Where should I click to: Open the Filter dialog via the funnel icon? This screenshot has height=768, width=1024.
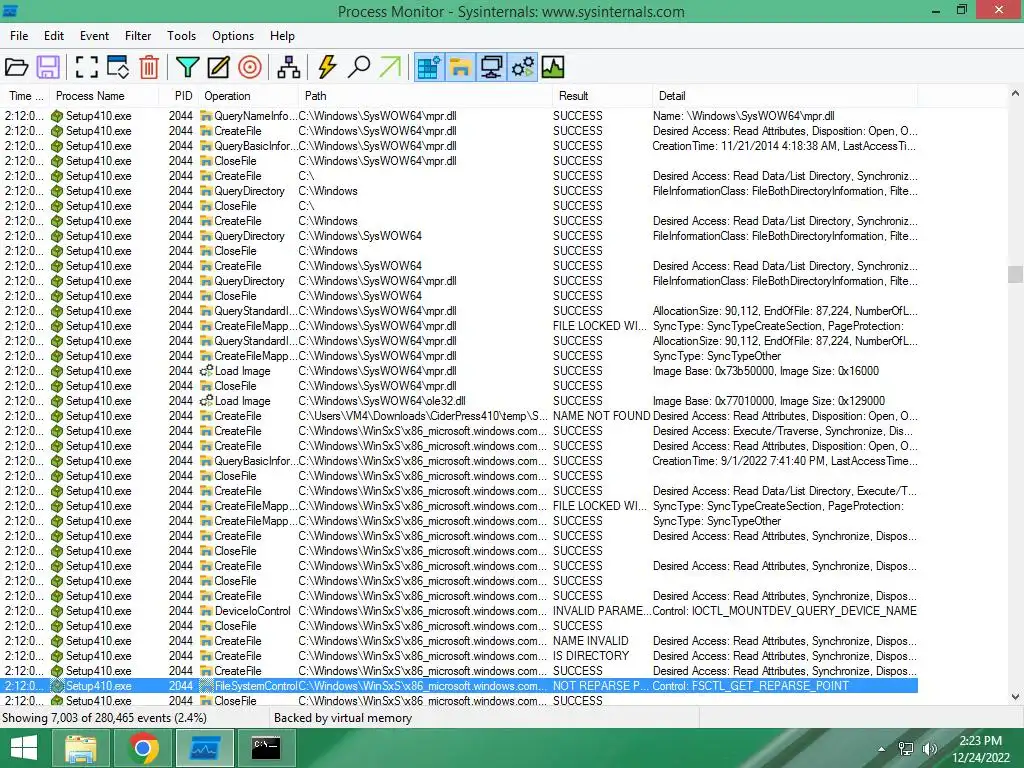pos(187,67)
